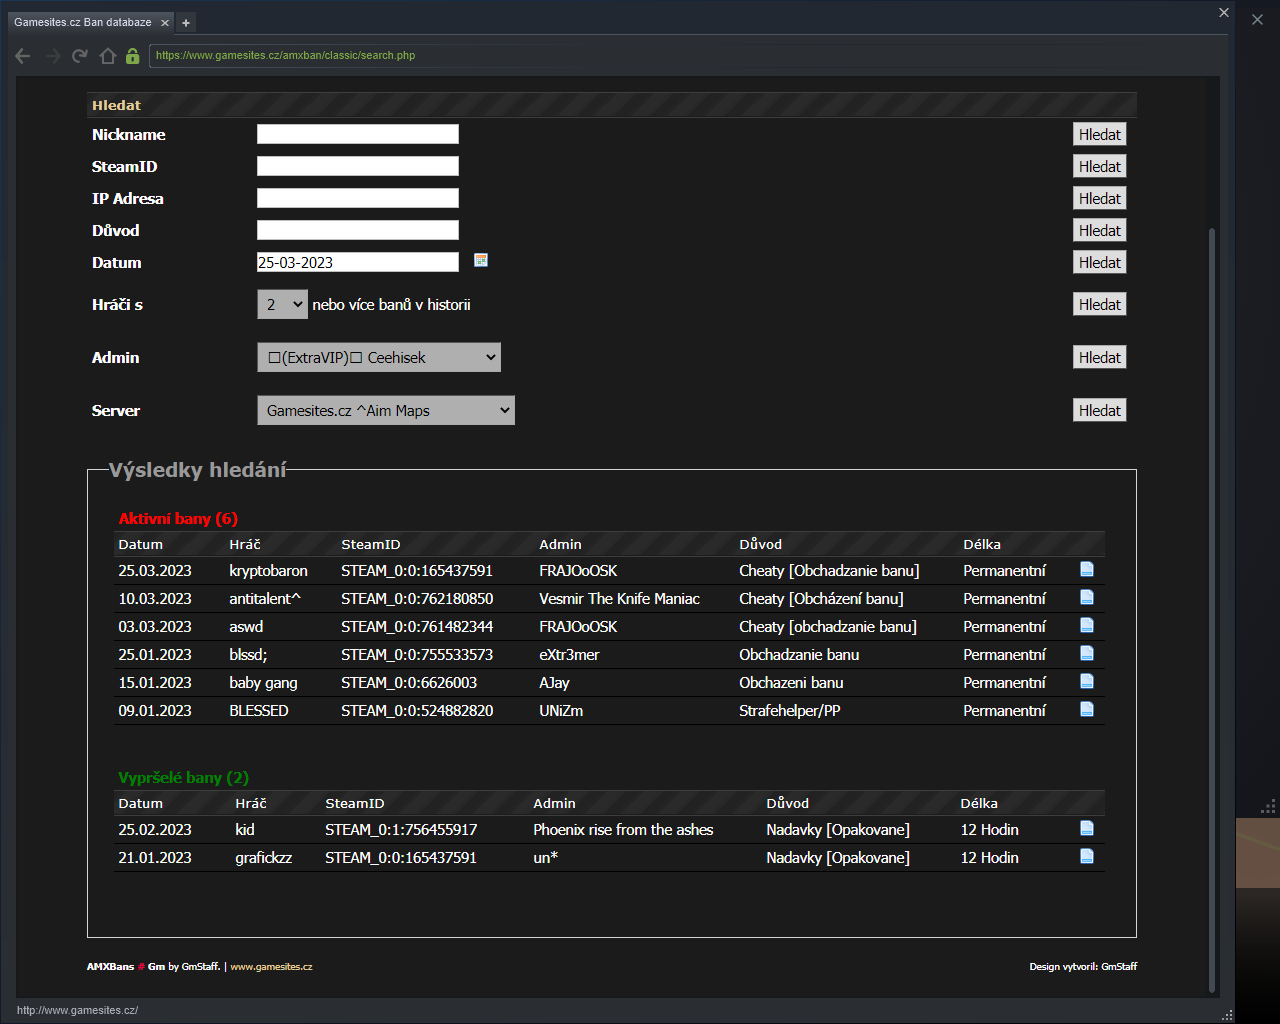Screen dimensions: 1280x1024
Task: Expand the ban count dropdown
Action: pos(282,305)
